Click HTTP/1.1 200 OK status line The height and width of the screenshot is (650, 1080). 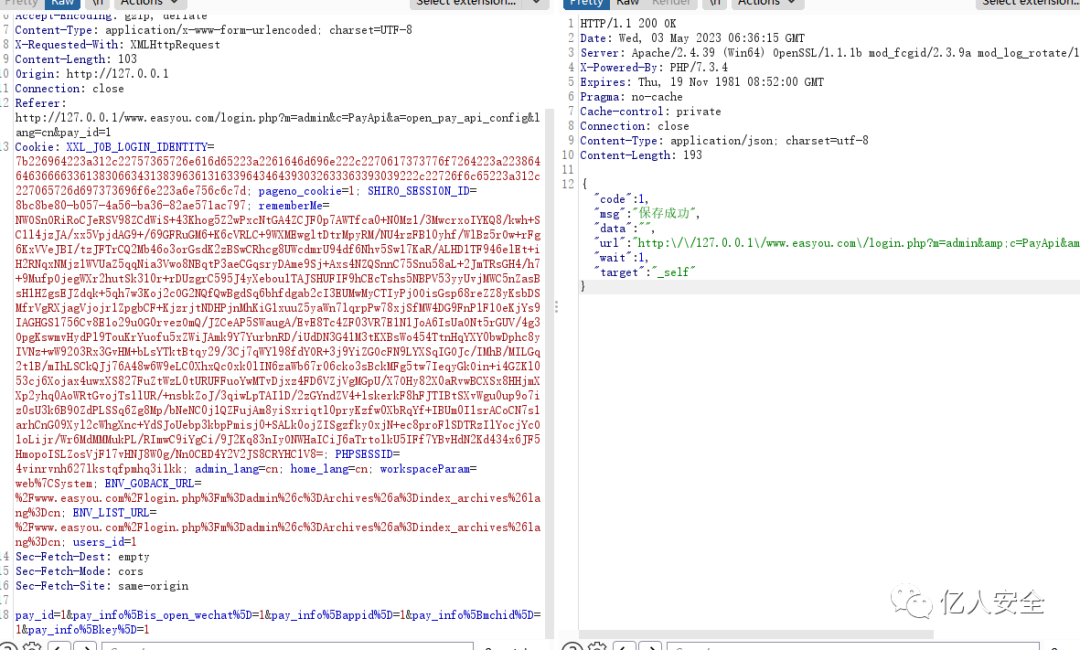628,23
